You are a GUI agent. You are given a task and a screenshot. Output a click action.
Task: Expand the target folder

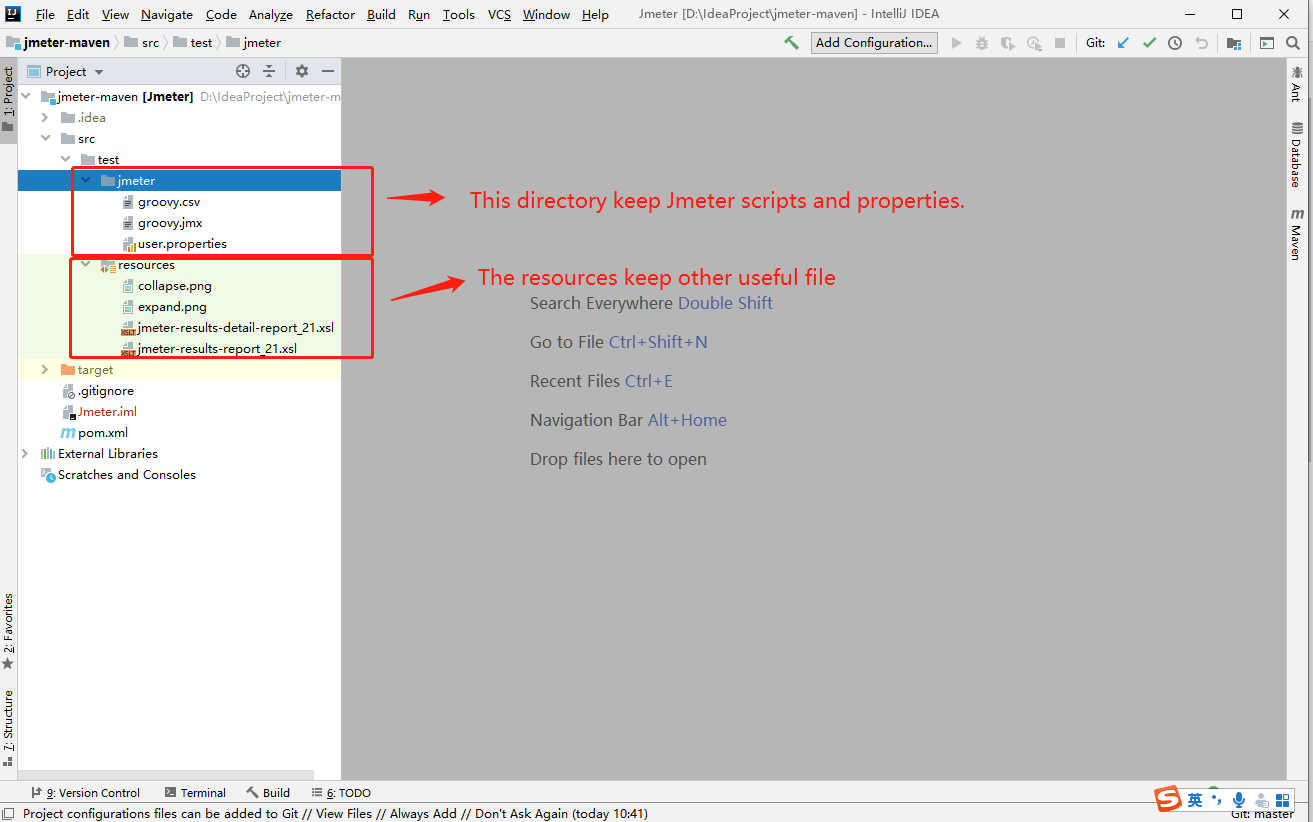(x=46, y=370)
